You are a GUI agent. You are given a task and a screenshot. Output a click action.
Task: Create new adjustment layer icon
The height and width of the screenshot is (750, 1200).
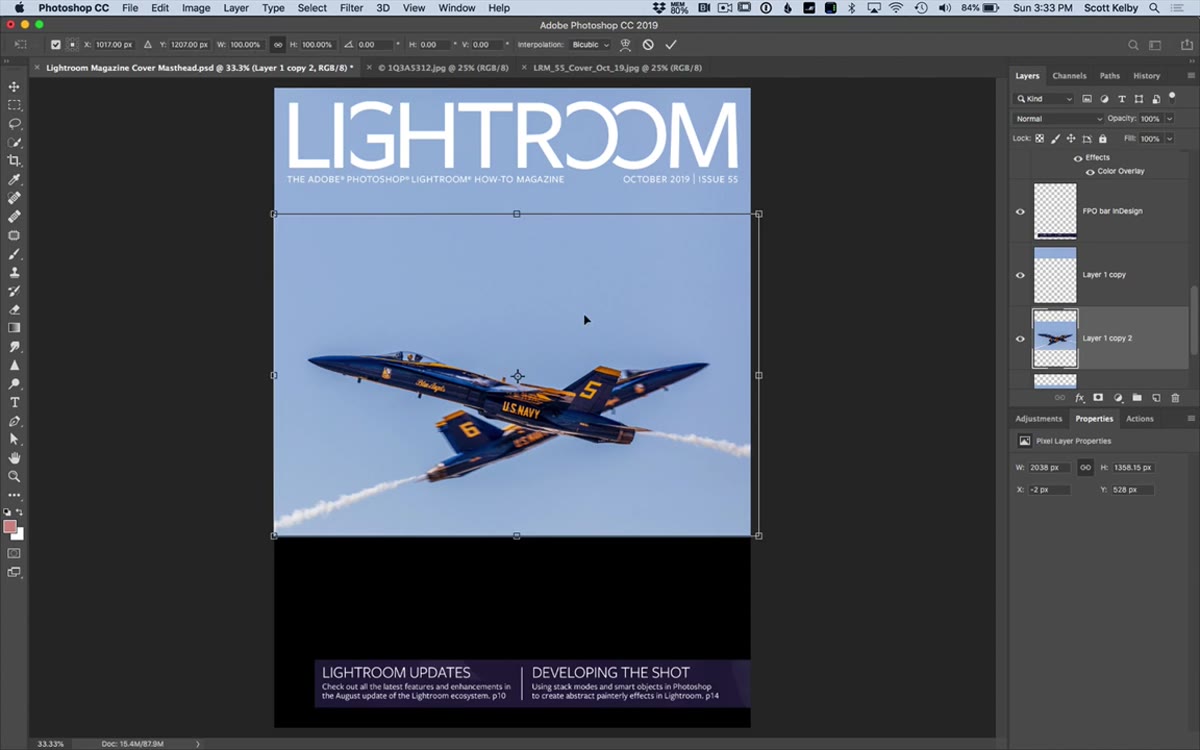click(x=1118, y=398)
